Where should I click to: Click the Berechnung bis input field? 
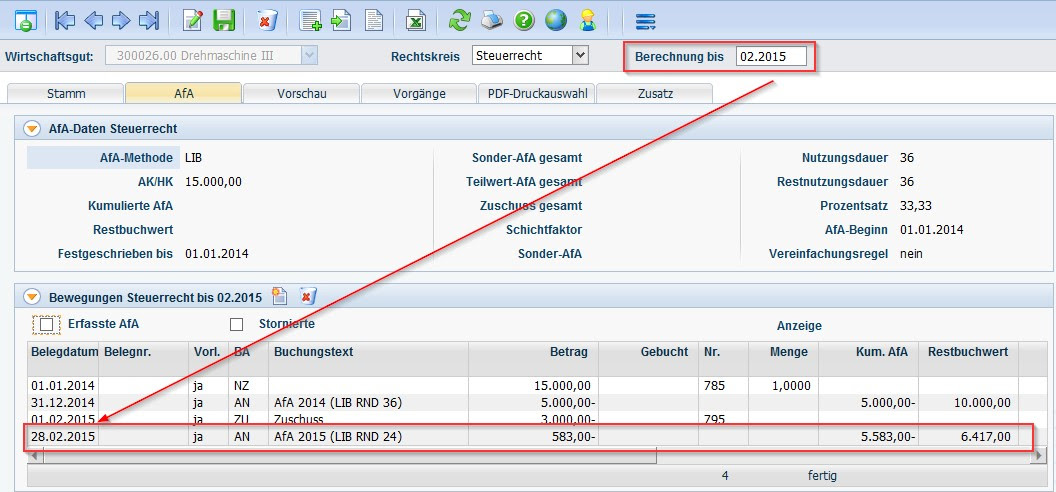[x=770, y=57]
